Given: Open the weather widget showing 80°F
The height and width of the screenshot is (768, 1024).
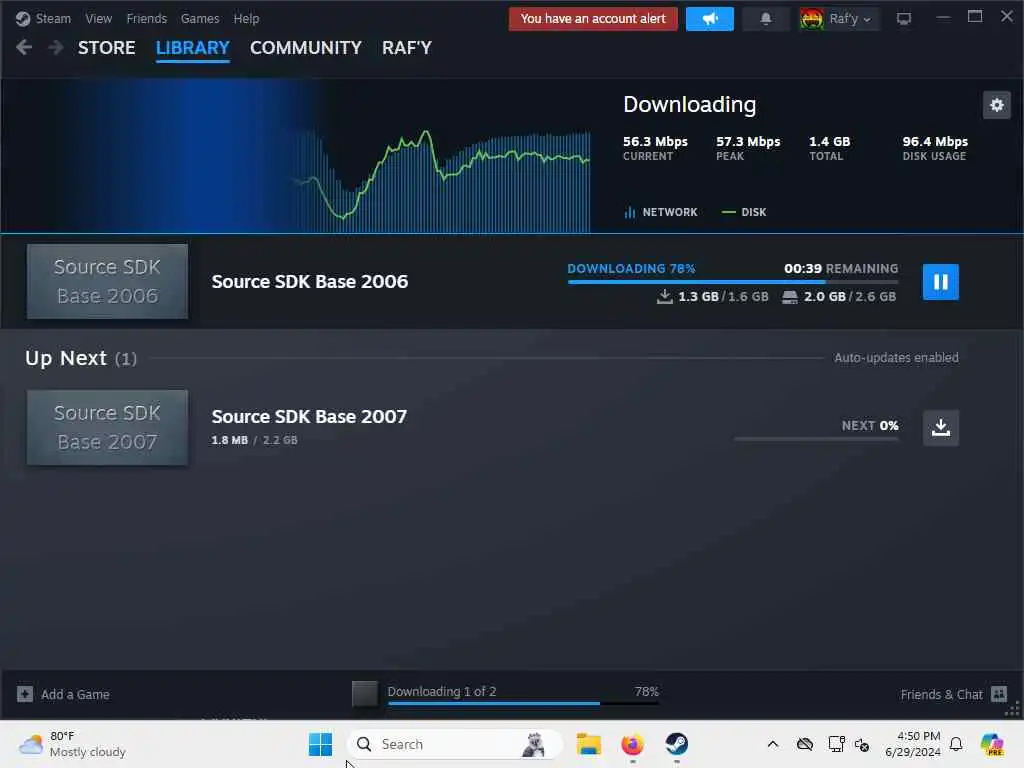Looking at the screenshot, I should [x=72, y=744].
